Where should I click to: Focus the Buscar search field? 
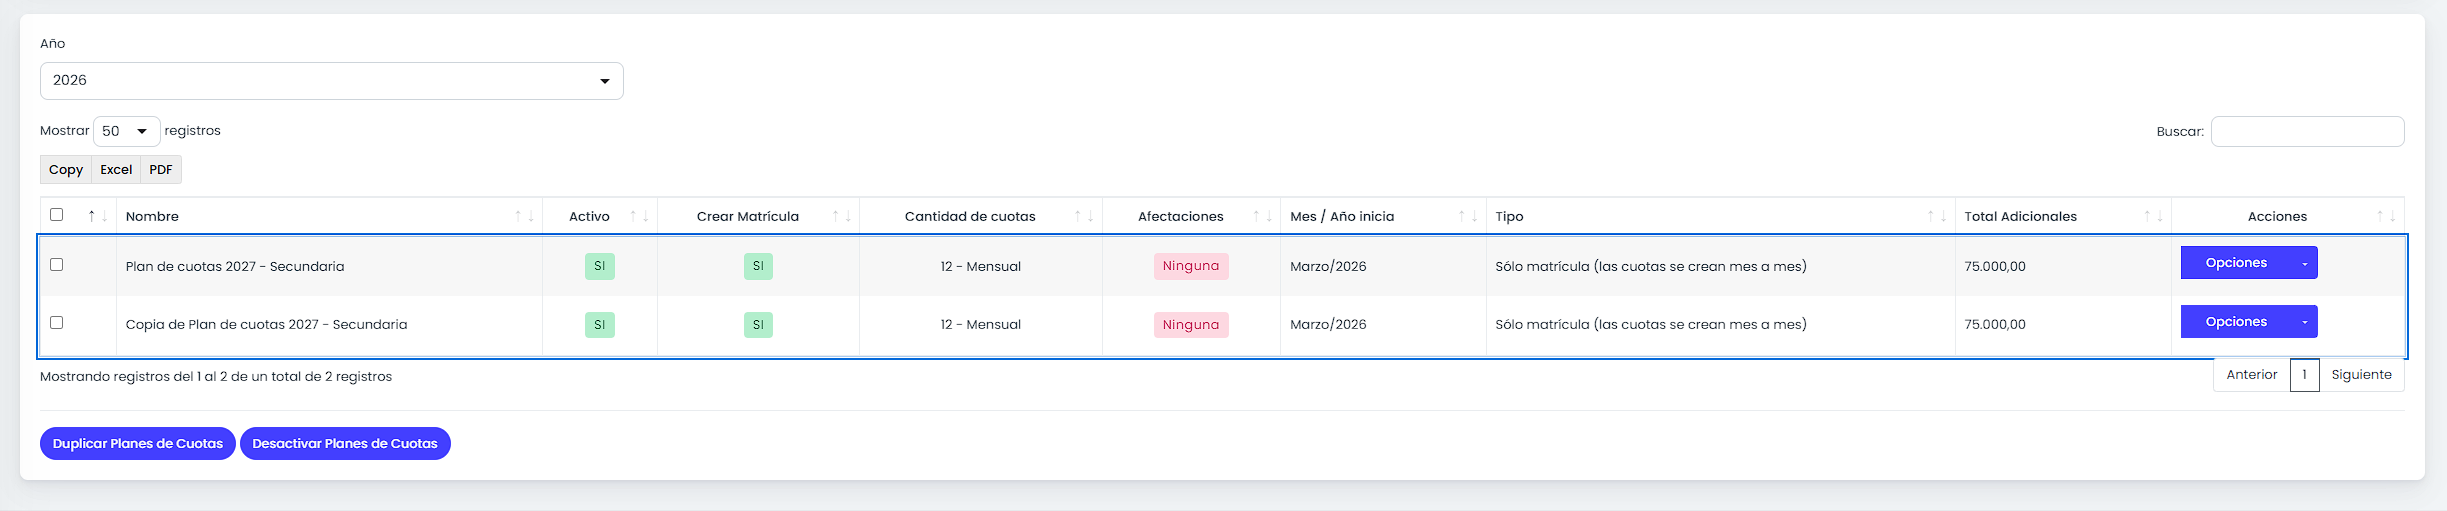point(2307,132)
